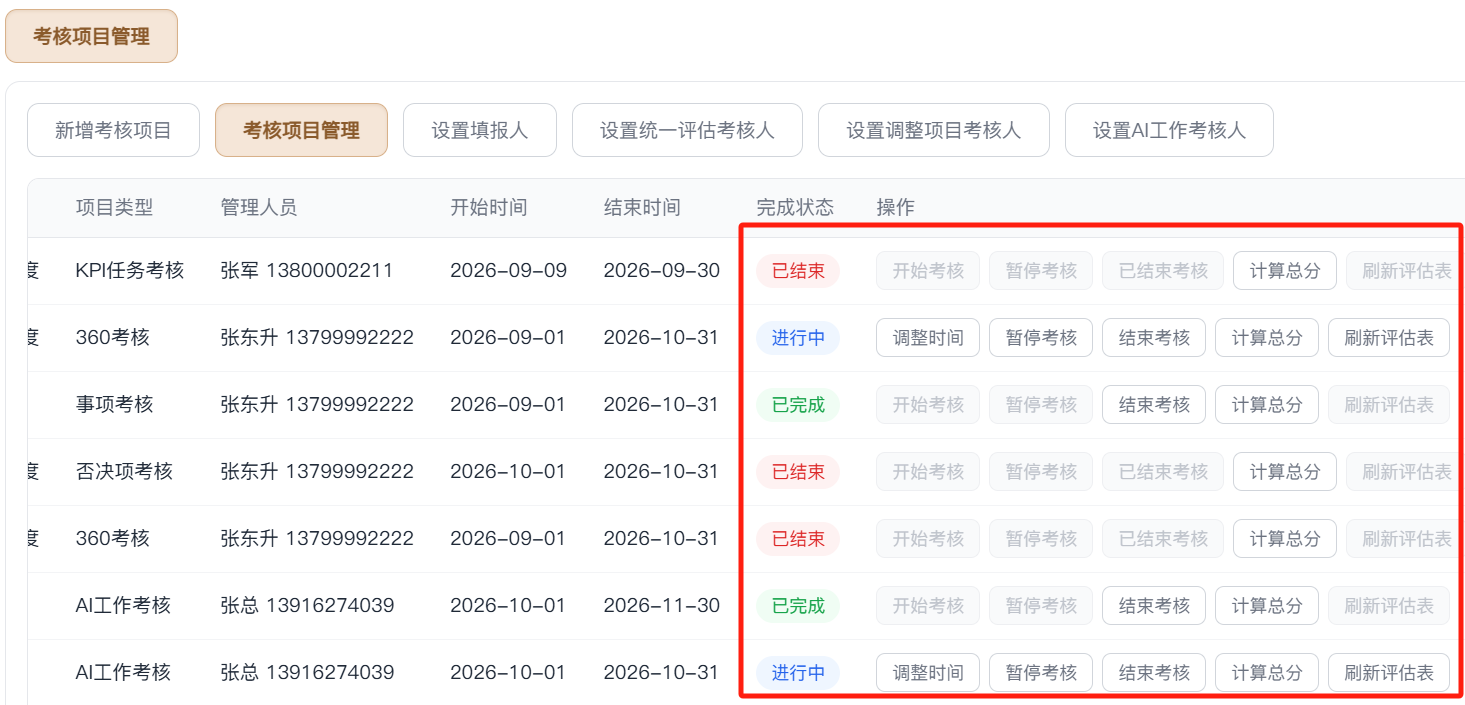
Task: Switch to 设置统一评估考核人
Action: [687, 130]
